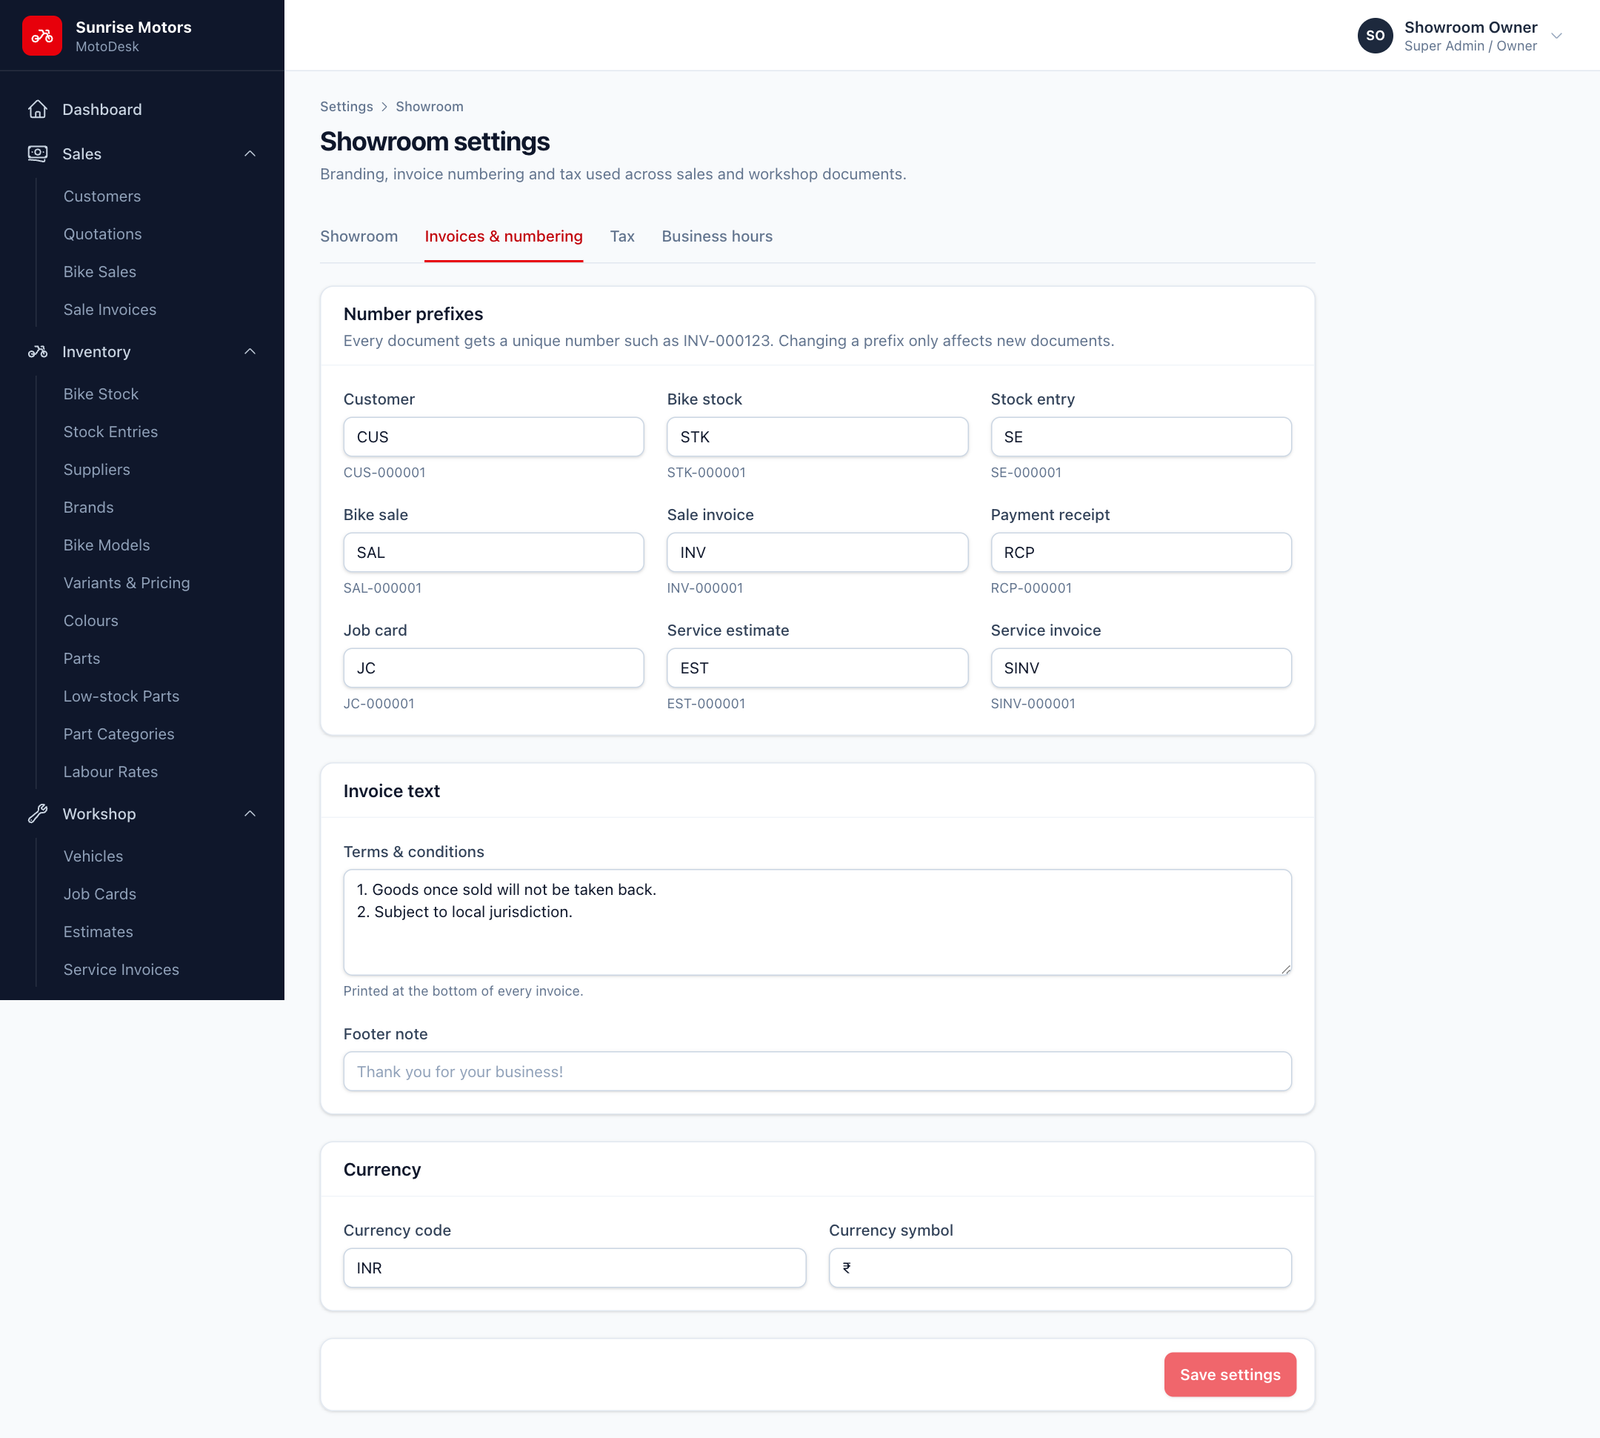The image size is (1600, 1438).
Task: Collapse the Workshop menu section
Action: pos(250,814)
